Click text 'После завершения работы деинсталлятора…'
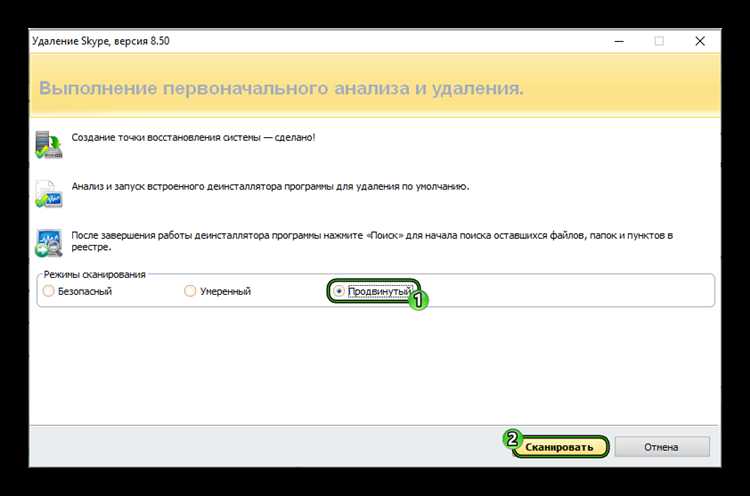The image size is (750, 496). [x=372, y=241]
